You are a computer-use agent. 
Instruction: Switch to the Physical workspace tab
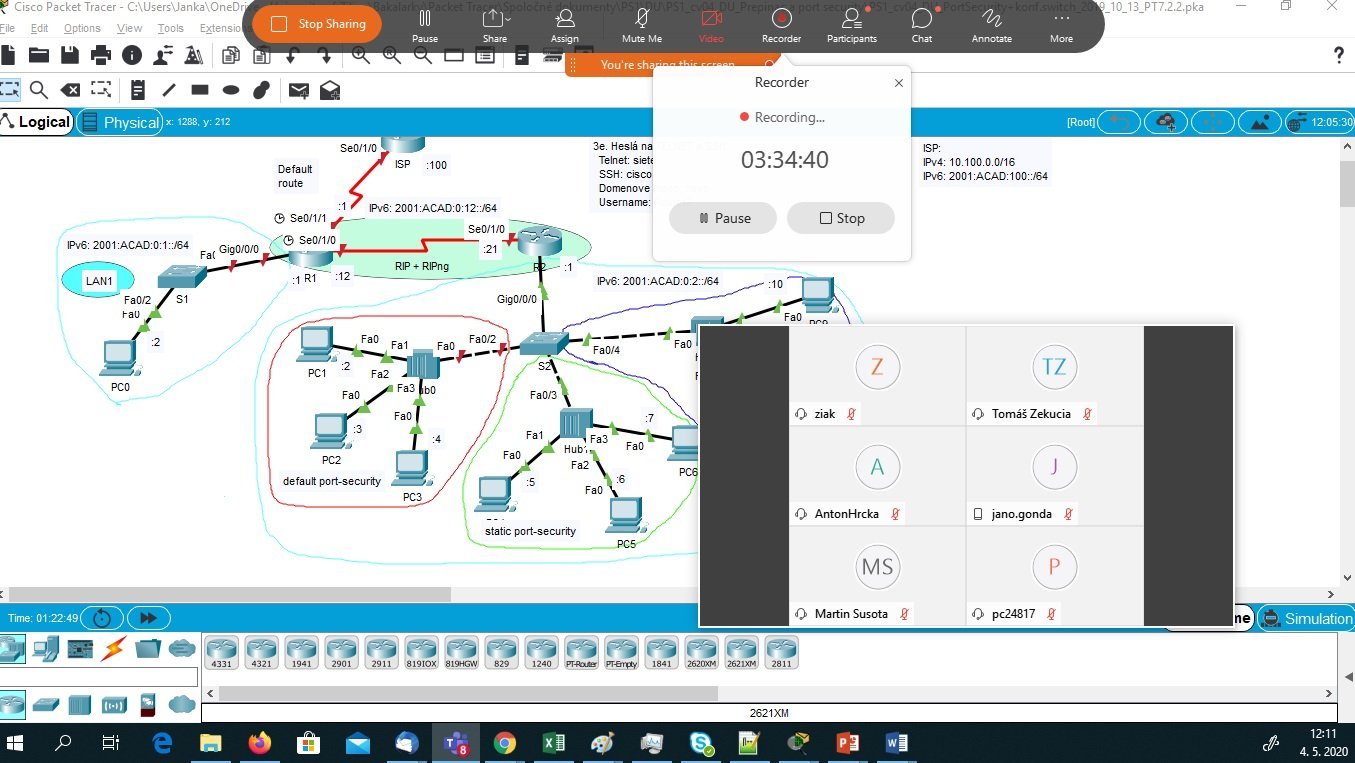point(120,122)
